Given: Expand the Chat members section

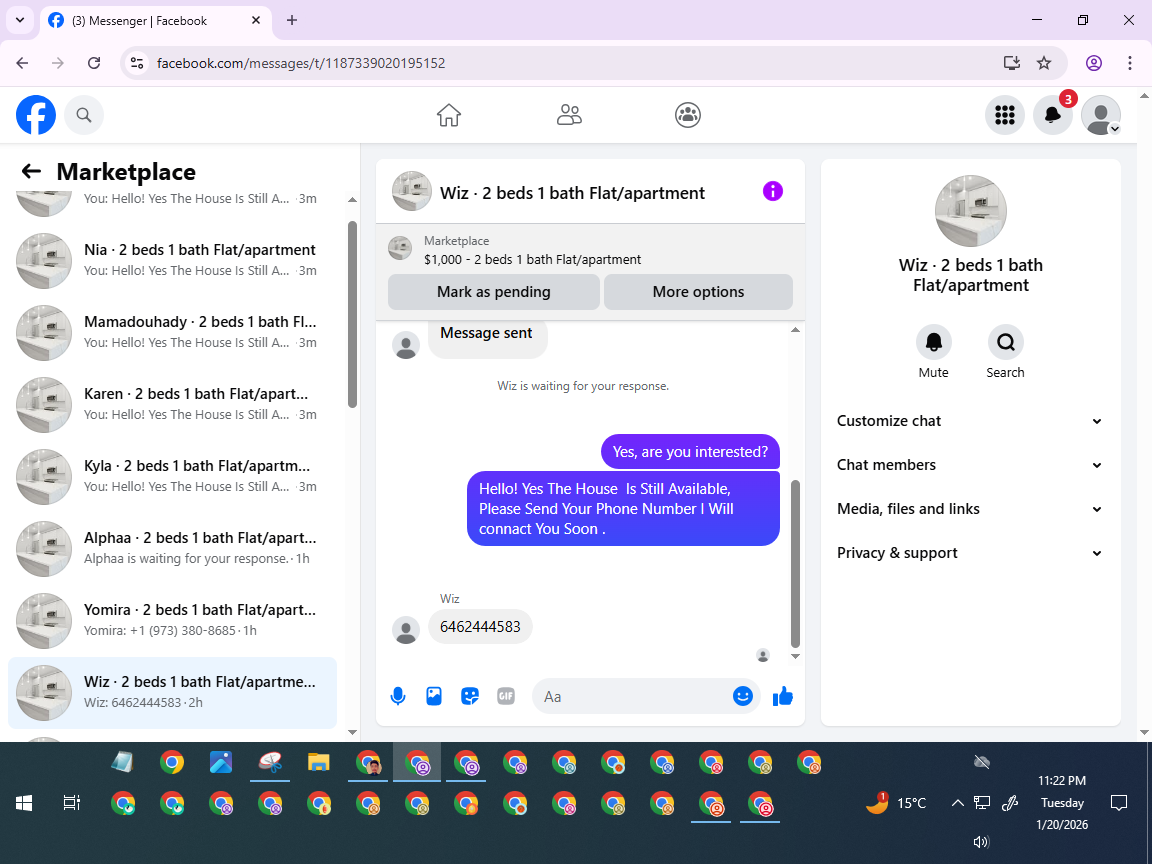Looking at the screenshot, I should 970,465.
